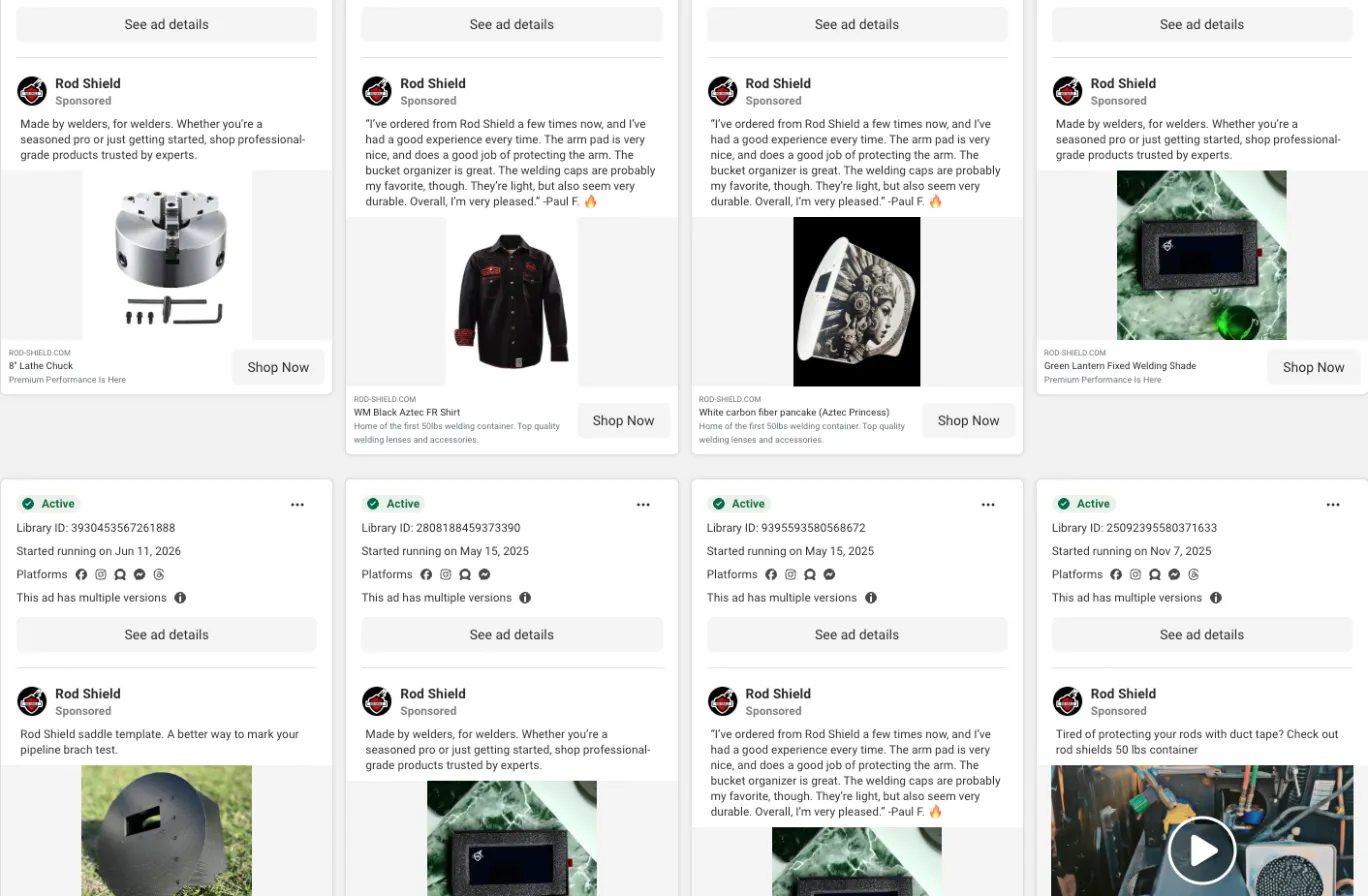Click info icon beside multiple versions for ad 3930453567261888

[x=180, y=598]
